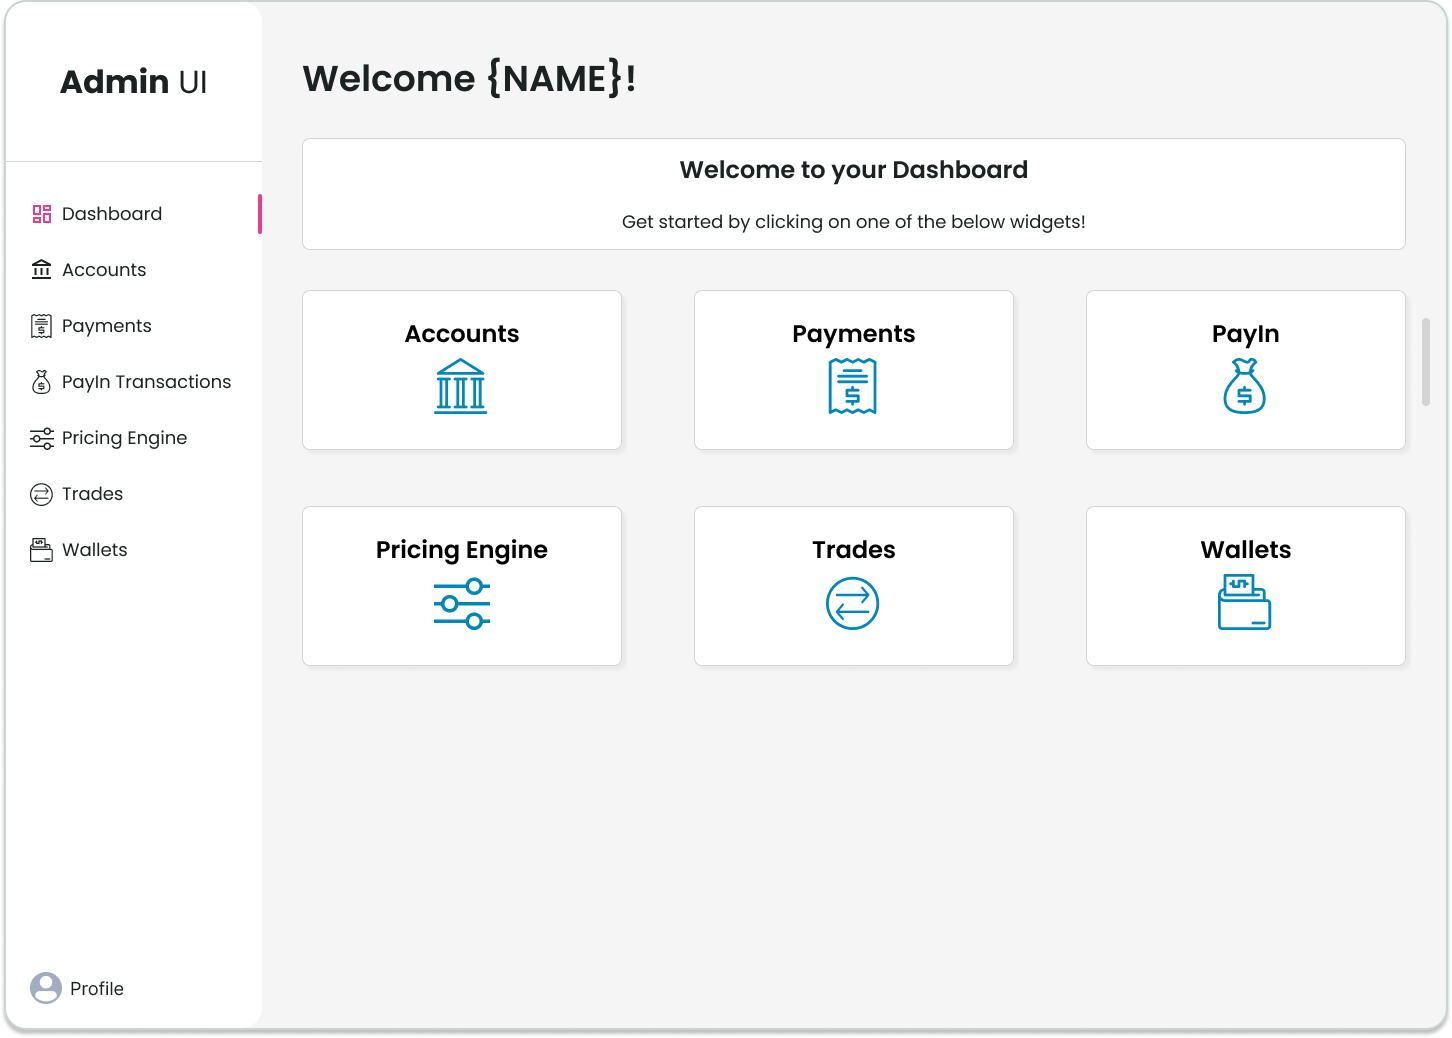Click the blue wallet icon in Wallets widget
The image size is (1452, 1038).
(x=1245, y=602)
